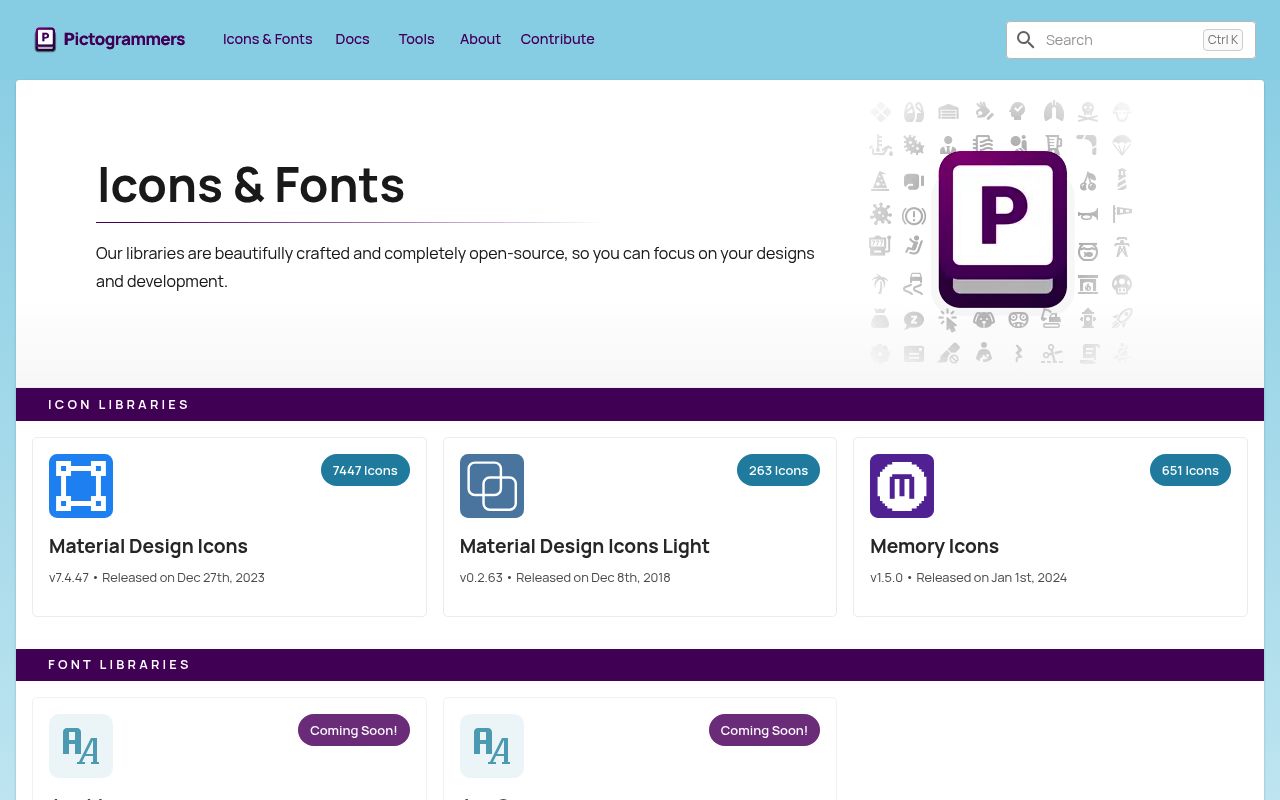This screenshot has height=800, width=1280.
Task: Click the Memory Icons purple logo
Action: [x=902, y=486]
